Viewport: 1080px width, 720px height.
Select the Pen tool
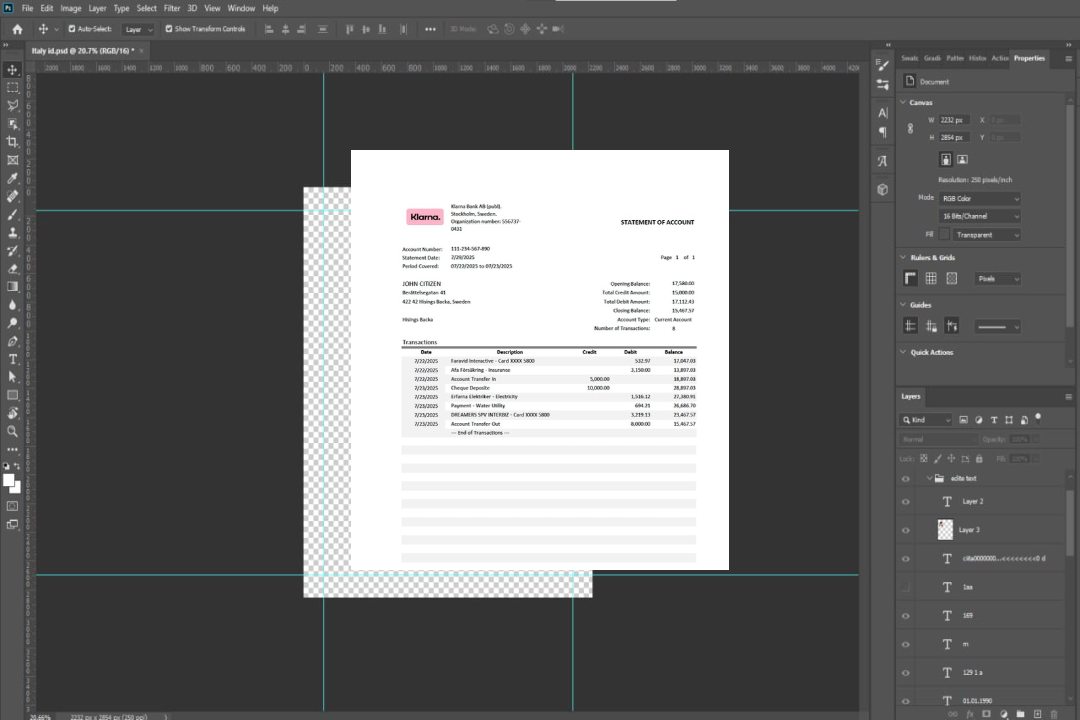(x=12, y=341)
